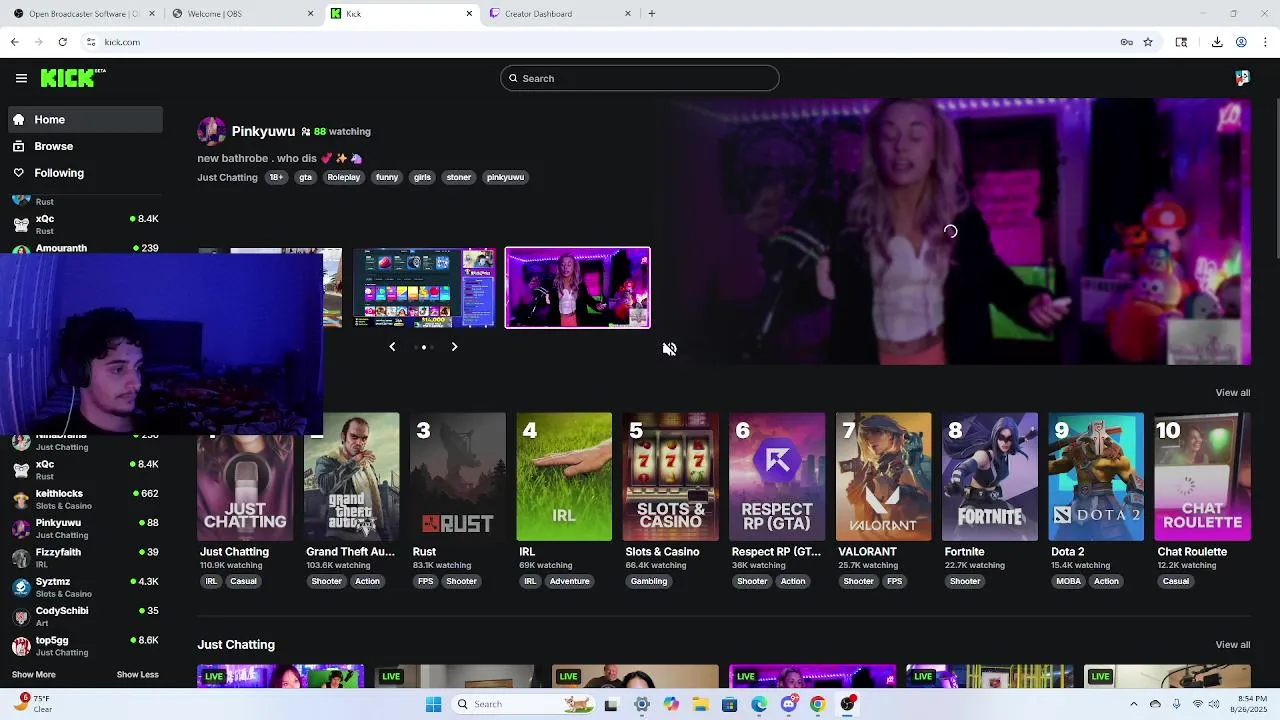Open the Kick hamburger menu
This screenshot has width=1280, height=720.
pyautogui.click(x=21, y=78)
